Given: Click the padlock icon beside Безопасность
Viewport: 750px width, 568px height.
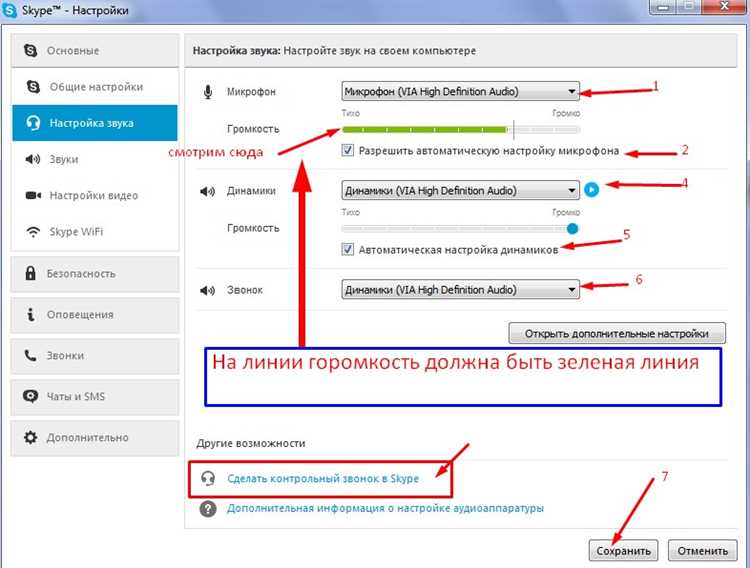Looking at the screenshot, I should [x=31, y=273].
